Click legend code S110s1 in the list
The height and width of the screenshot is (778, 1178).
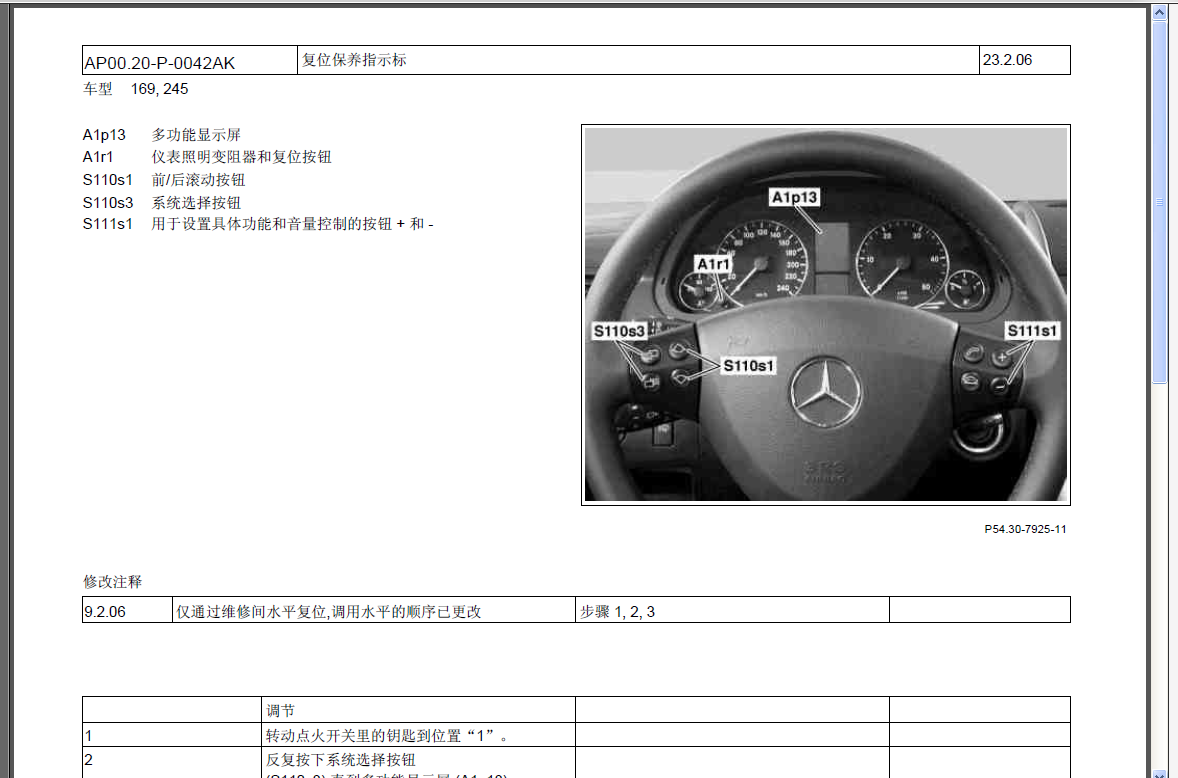tap(107, 179)
